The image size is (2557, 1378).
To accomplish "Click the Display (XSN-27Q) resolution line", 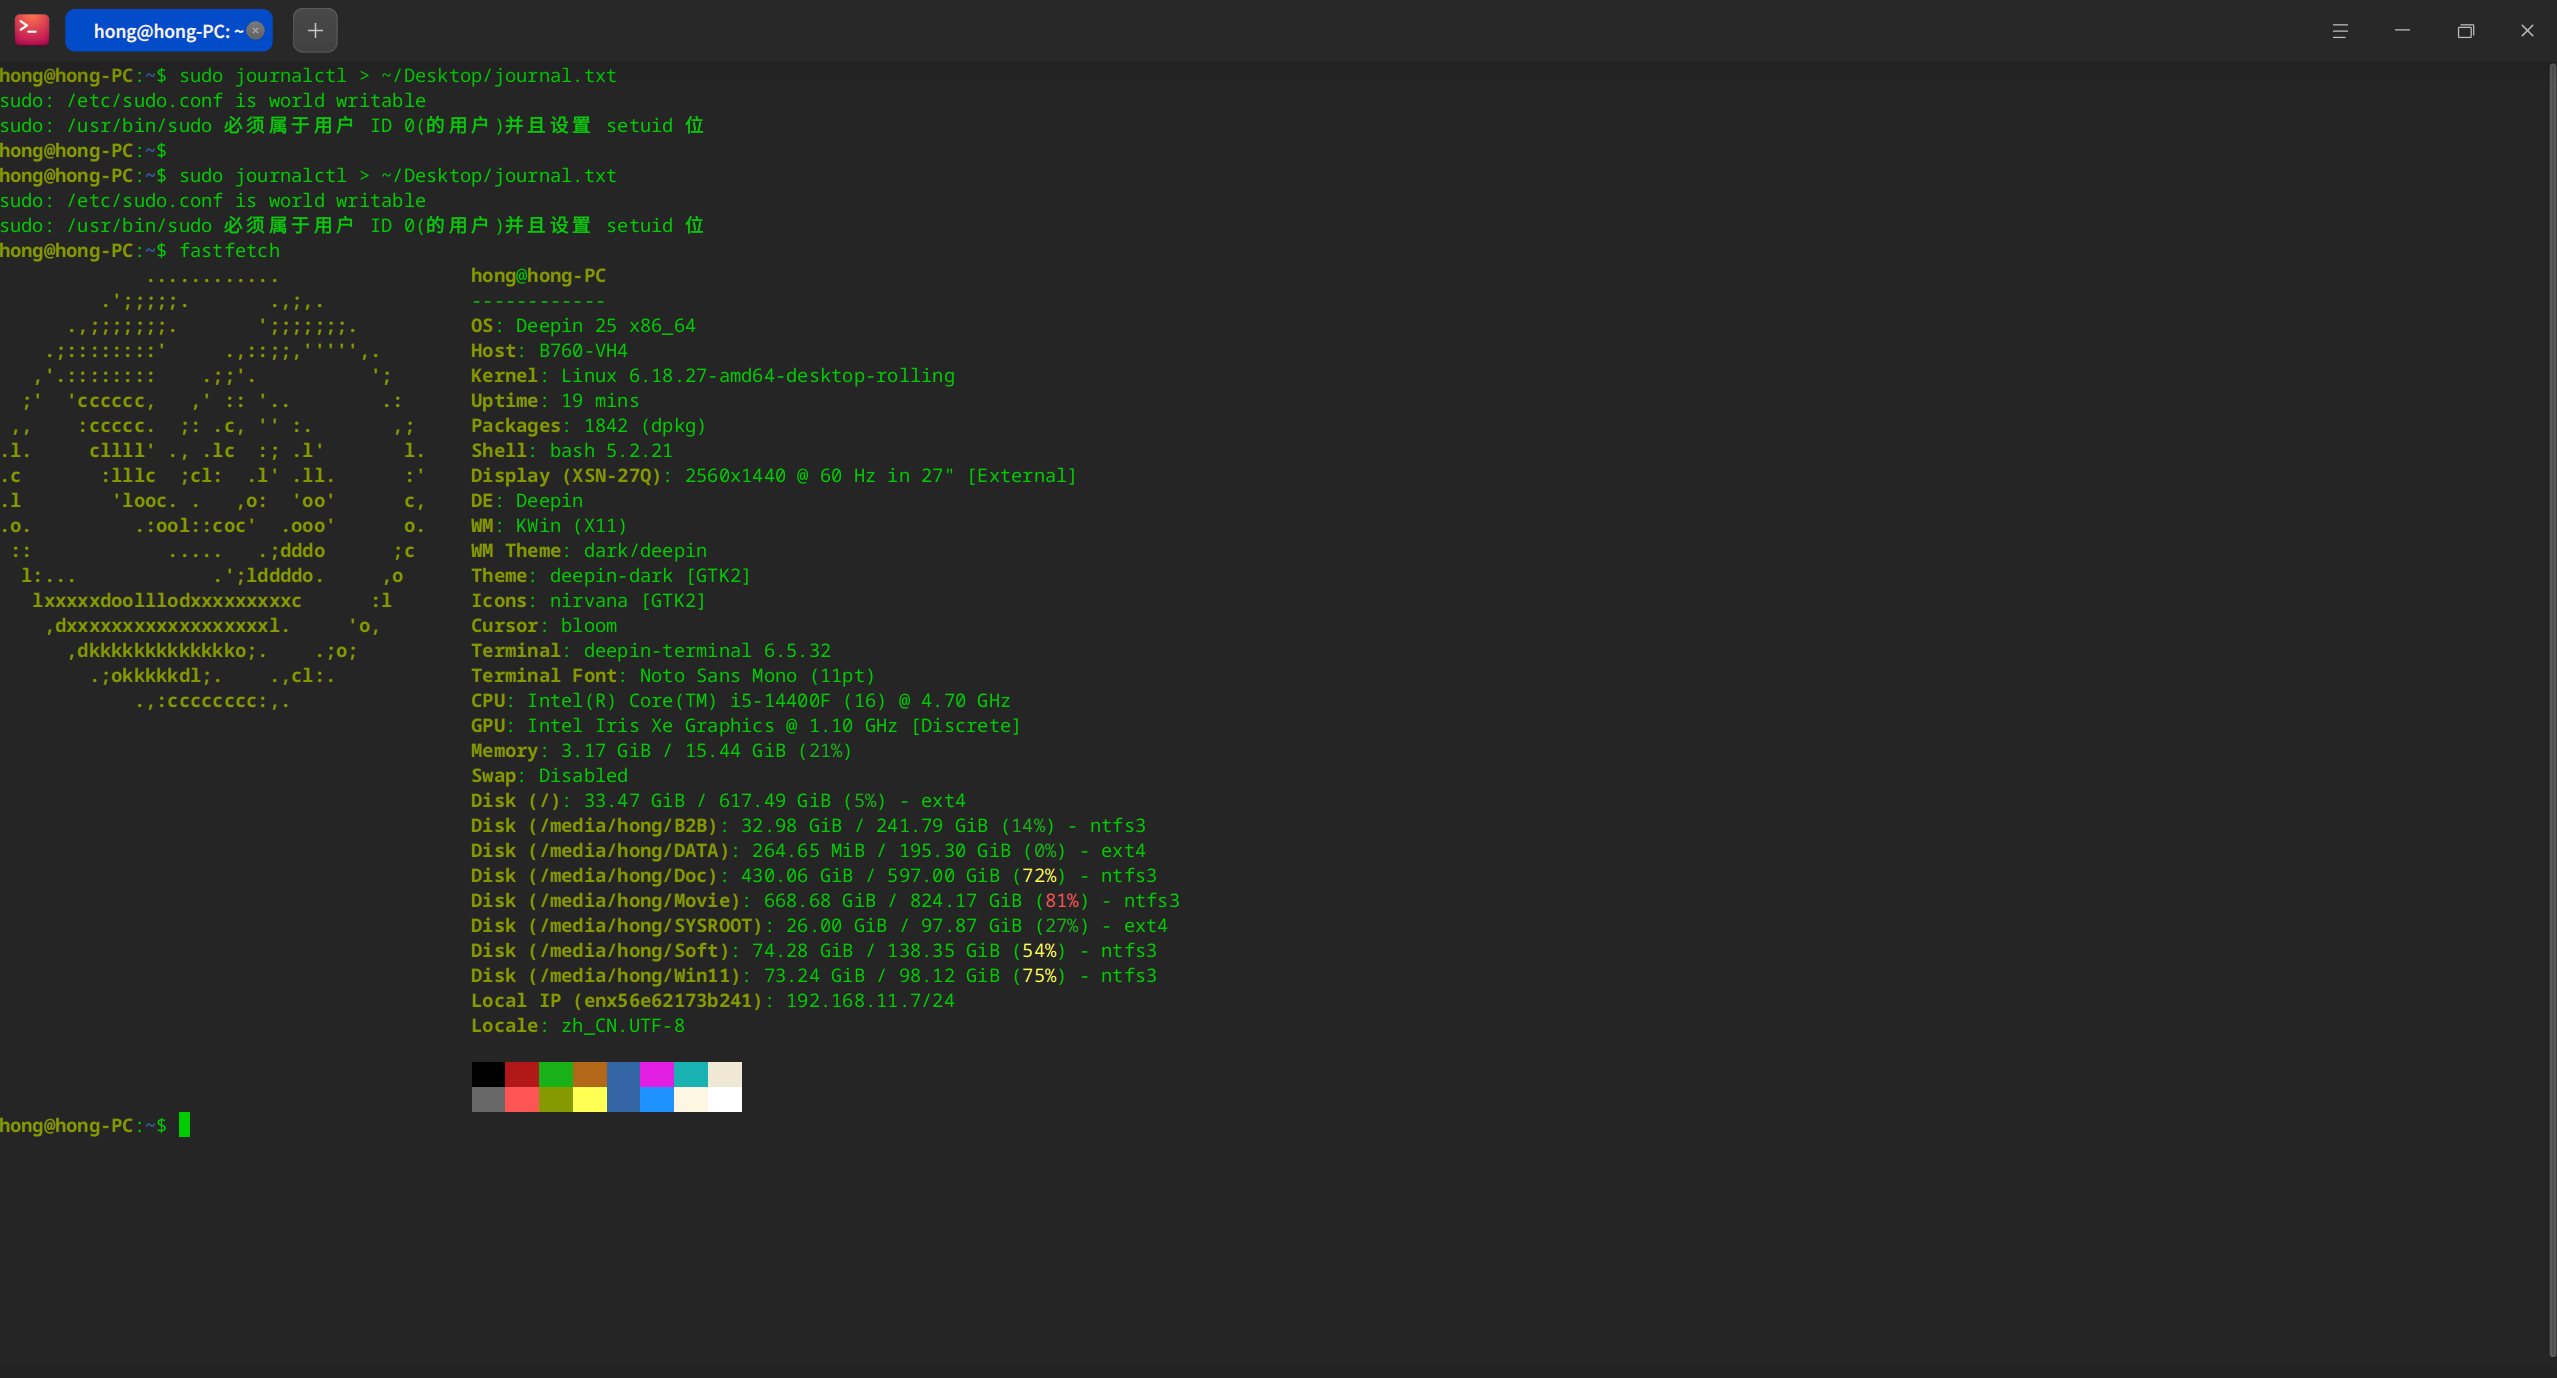I will (x=774, y=476).
